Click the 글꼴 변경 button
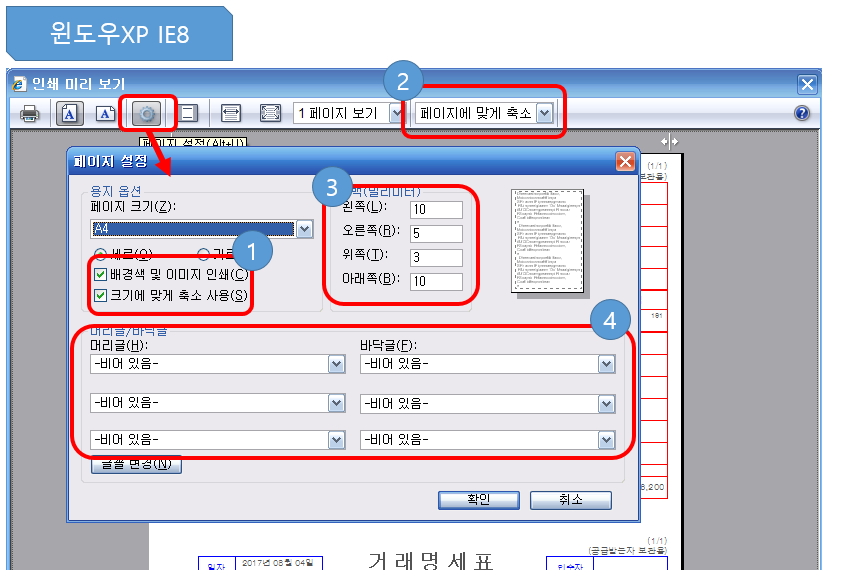This screenshot has width=850, height=582. (136, 465)
